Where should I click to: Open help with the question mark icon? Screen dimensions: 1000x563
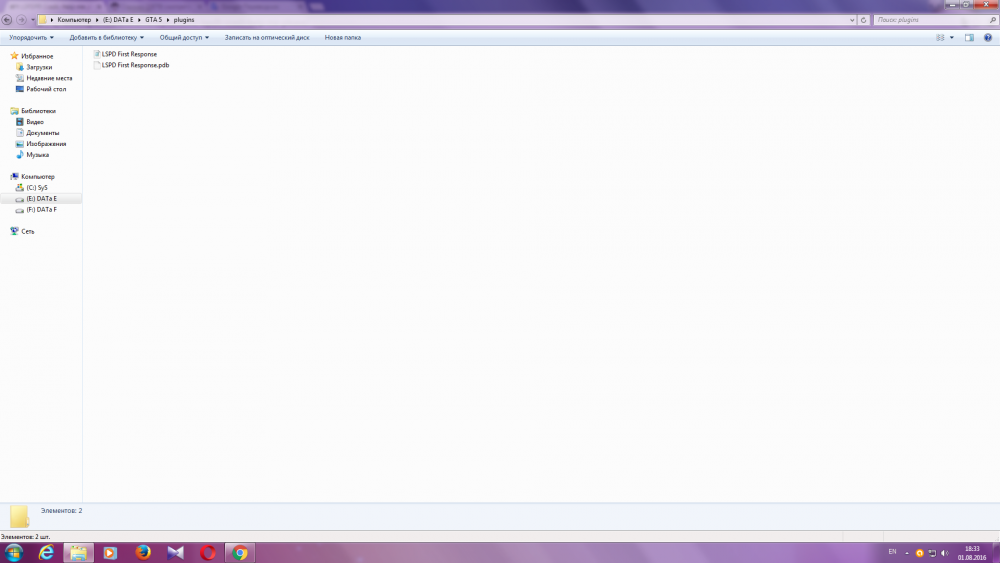(x=988, y=38)
